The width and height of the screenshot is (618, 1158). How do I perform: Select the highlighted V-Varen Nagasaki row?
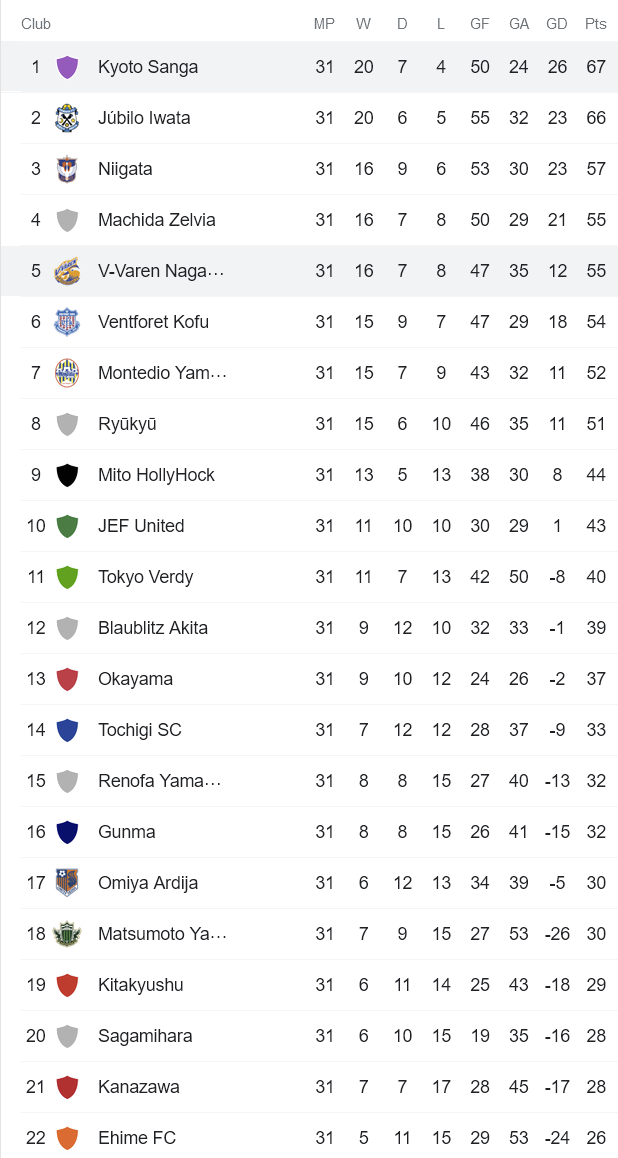click(300, 270)
